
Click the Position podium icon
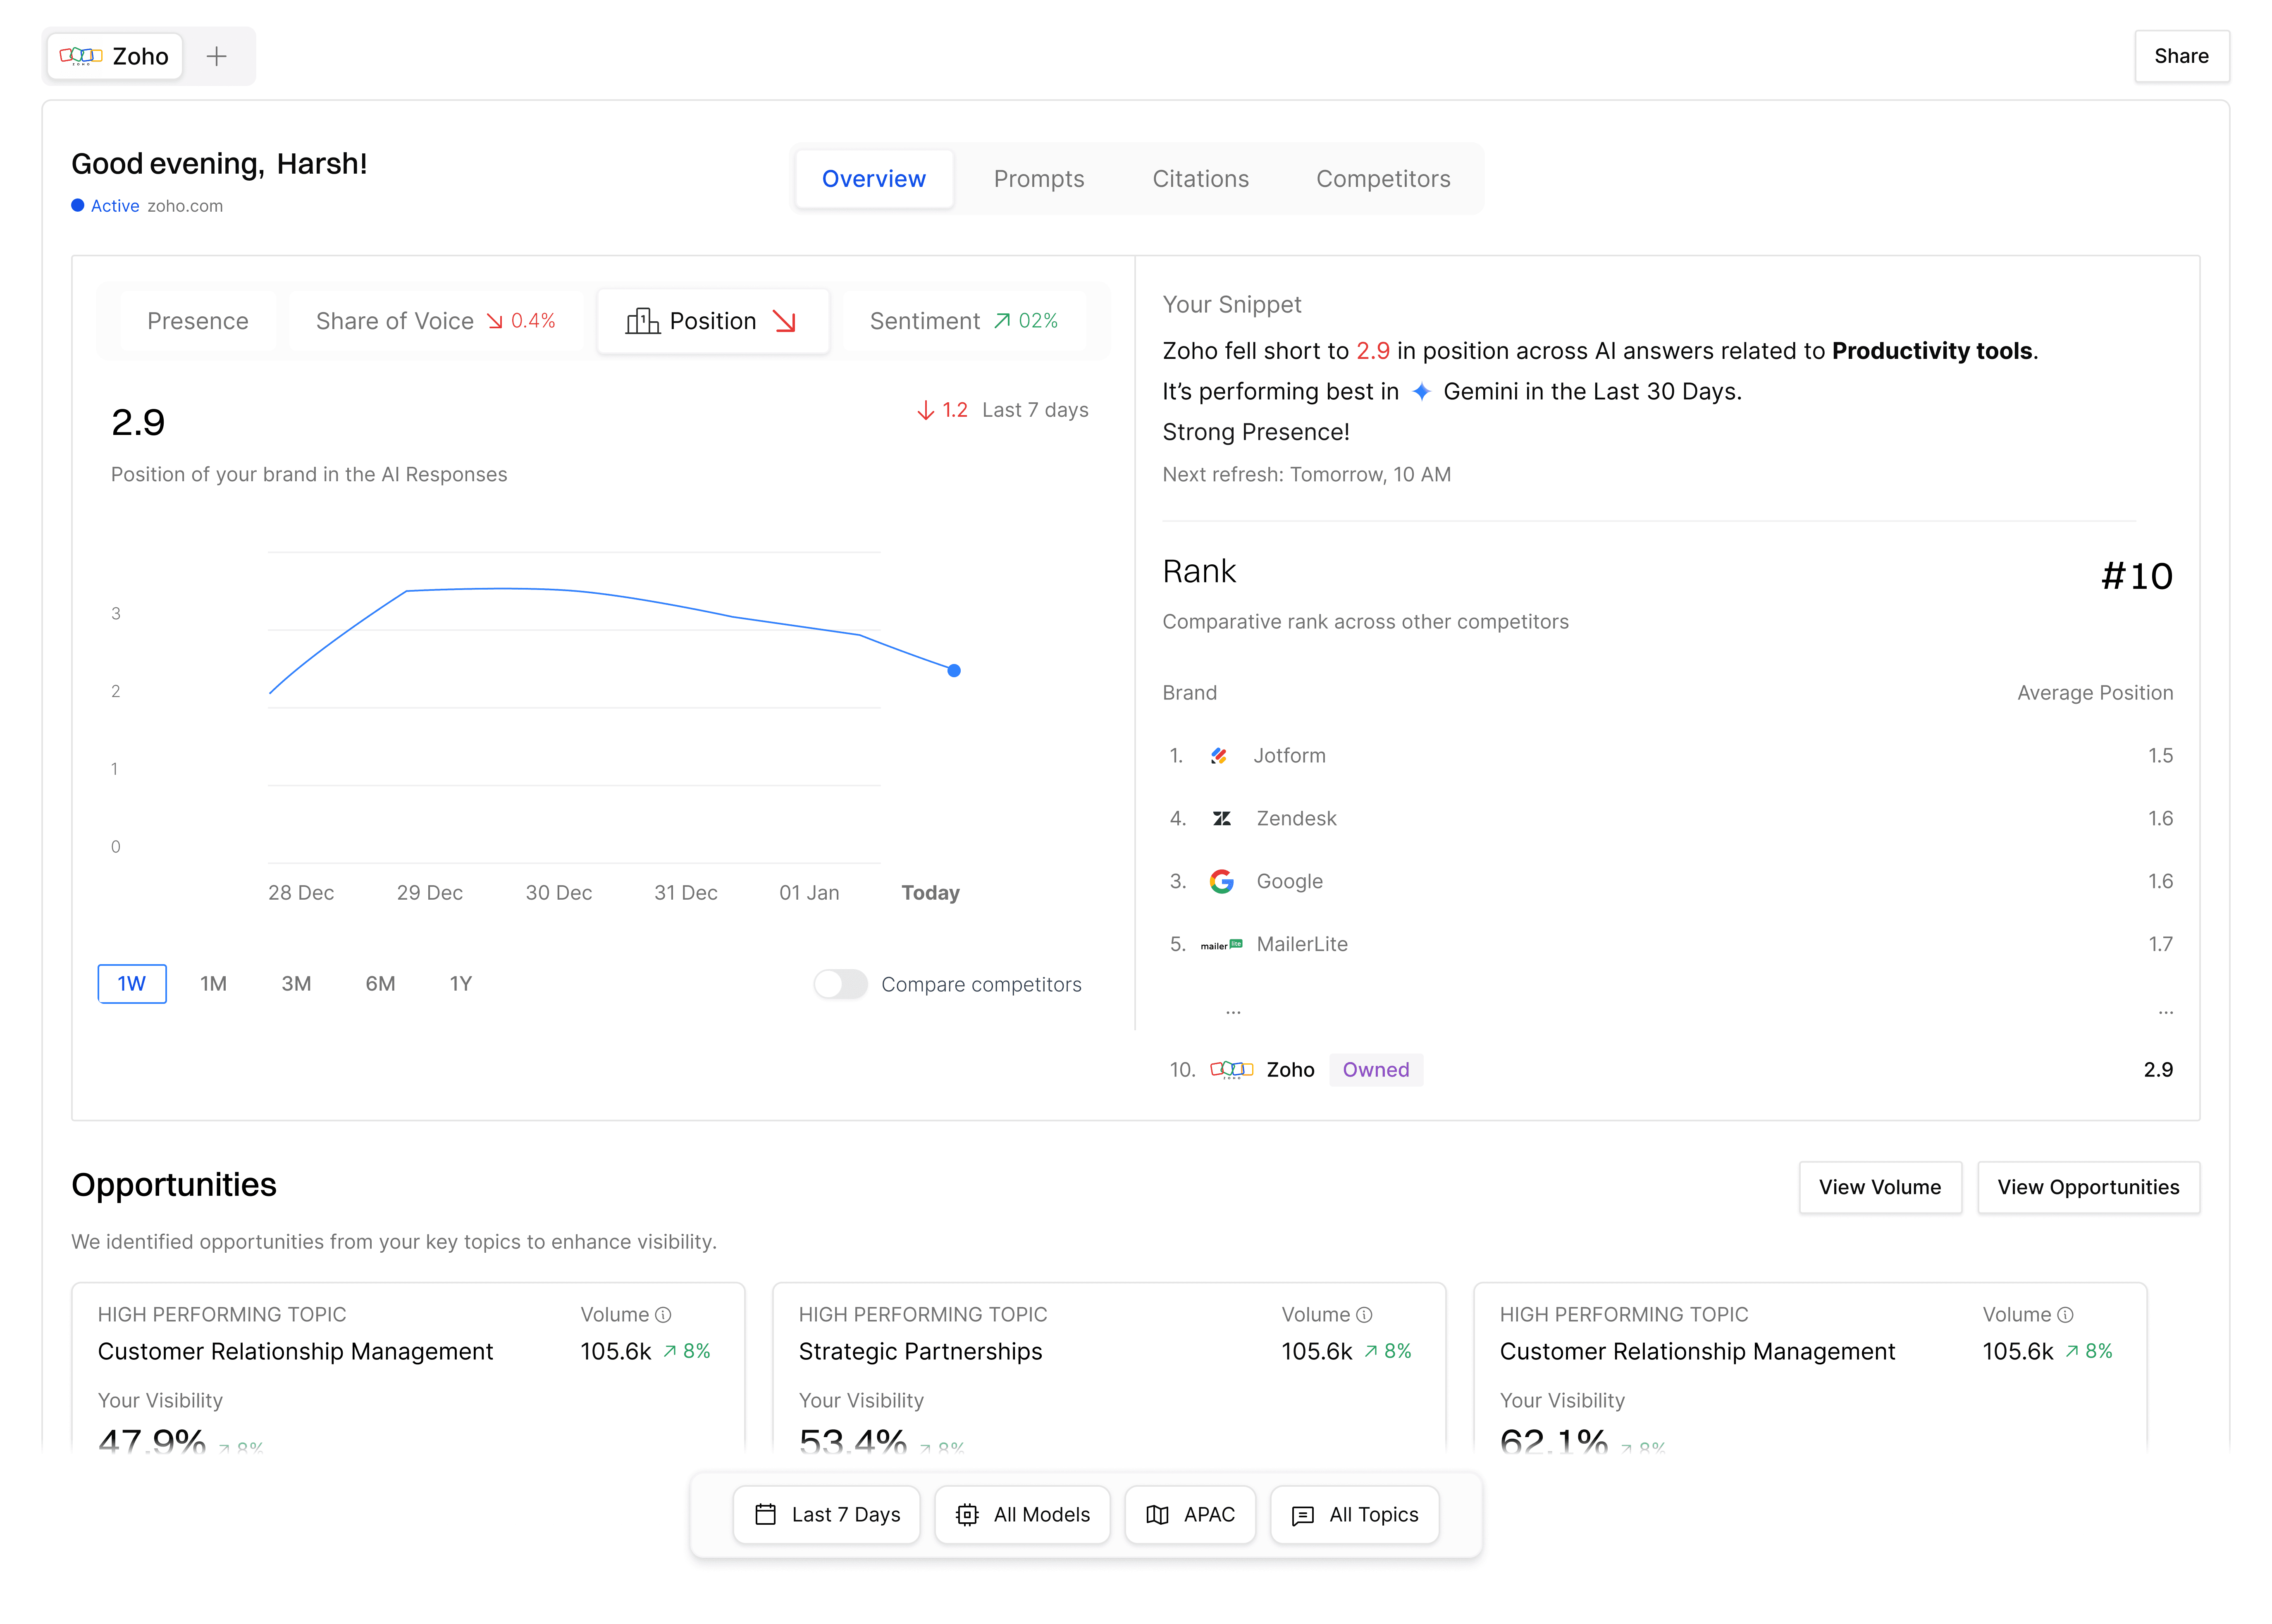click(642, 321)
